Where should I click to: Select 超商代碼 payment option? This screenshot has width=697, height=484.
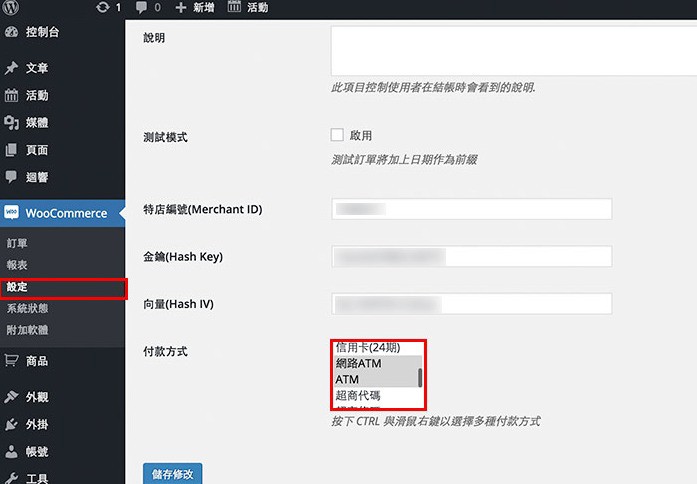[376, 396]
